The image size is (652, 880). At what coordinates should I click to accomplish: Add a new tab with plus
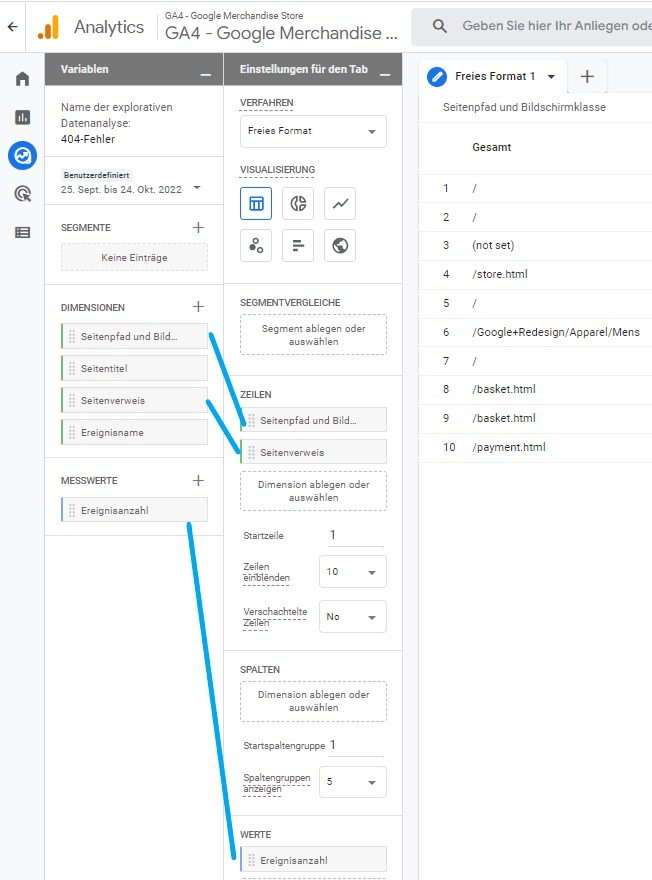tap(587, 76)
